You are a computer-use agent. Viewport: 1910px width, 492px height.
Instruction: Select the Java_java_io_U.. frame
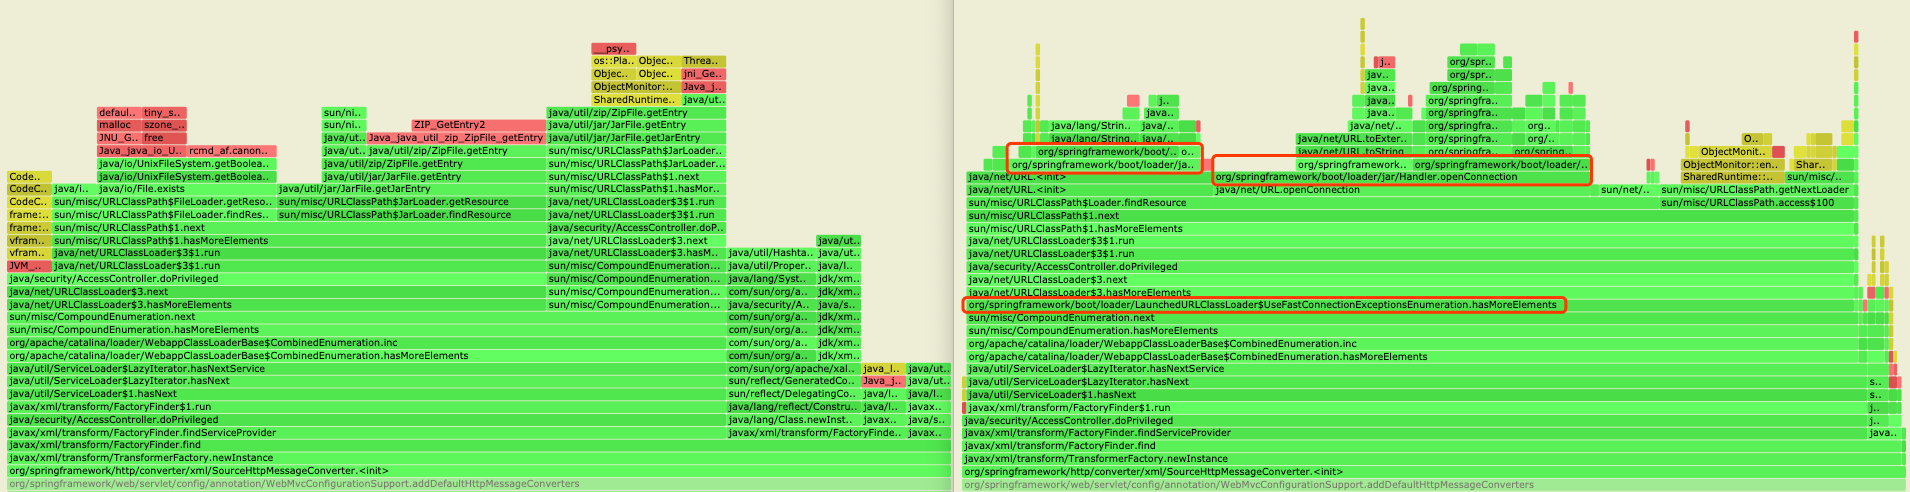point(141,151)
